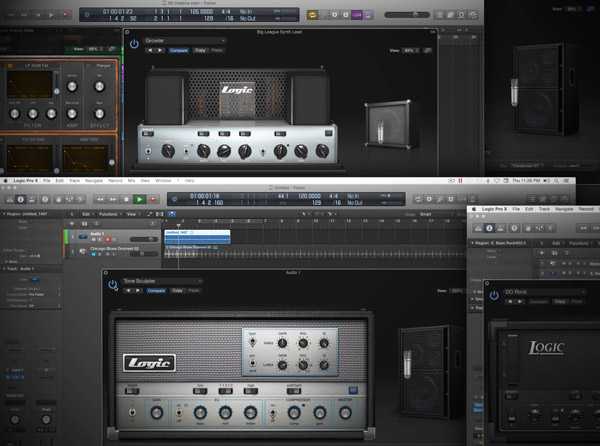The image size is (600, 446).
Task: Click the green Play button in main transport
Action: coord(139,199)
